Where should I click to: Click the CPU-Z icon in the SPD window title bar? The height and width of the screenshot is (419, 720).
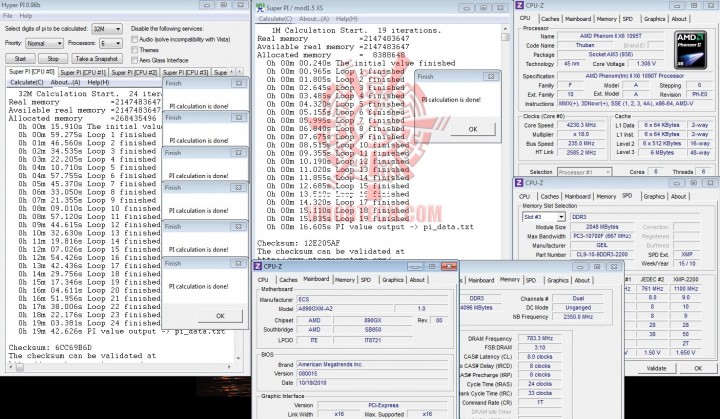(519, 182)
